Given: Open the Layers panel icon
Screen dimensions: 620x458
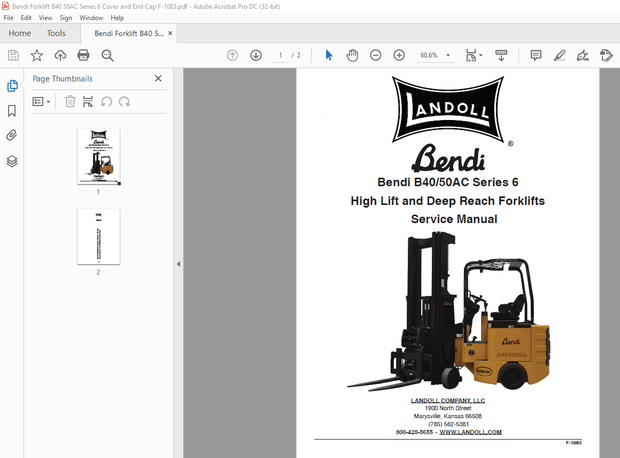Looking at the screenshot, I should click(x=12, y=161).
